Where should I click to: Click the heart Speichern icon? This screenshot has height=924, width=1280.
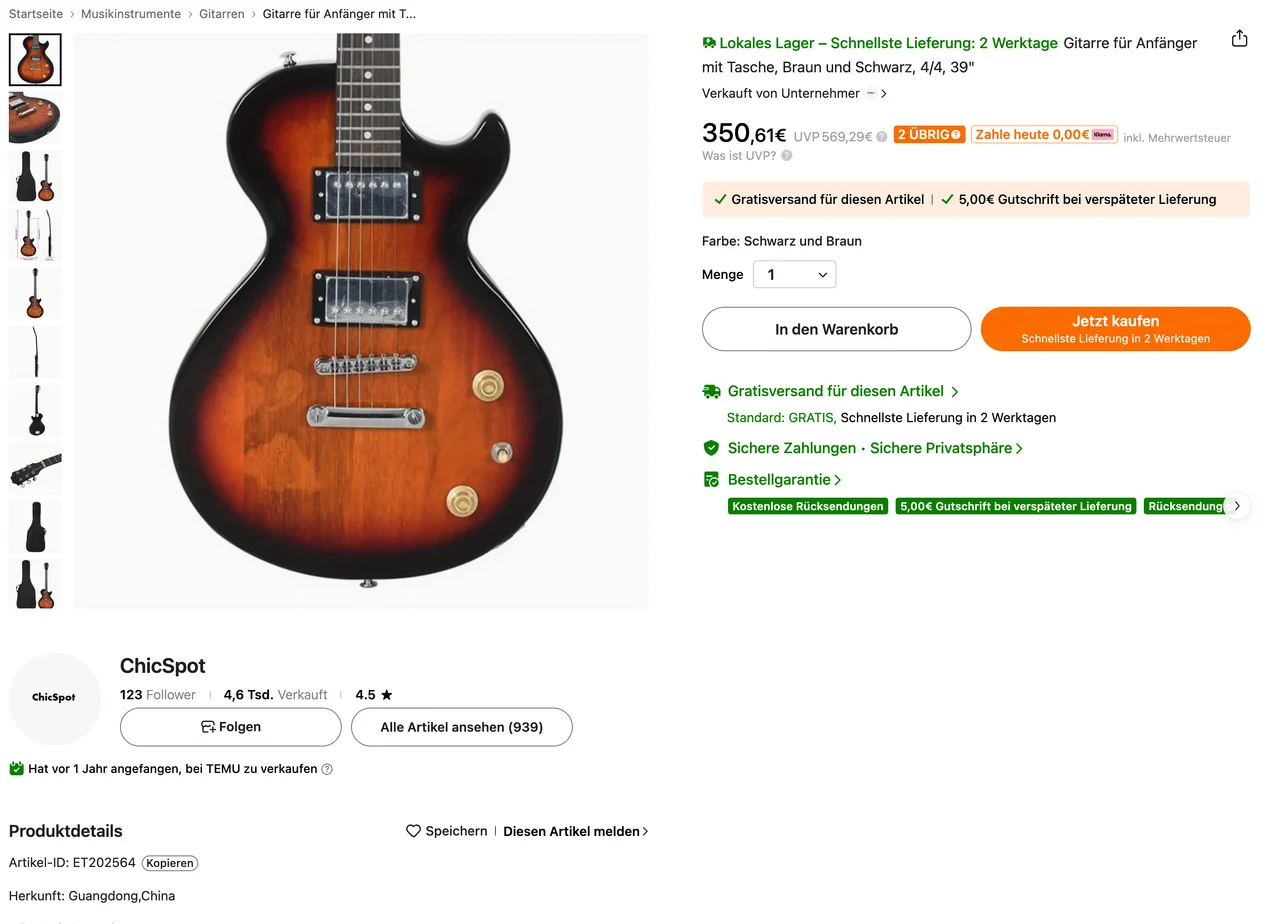pos(413,831)
